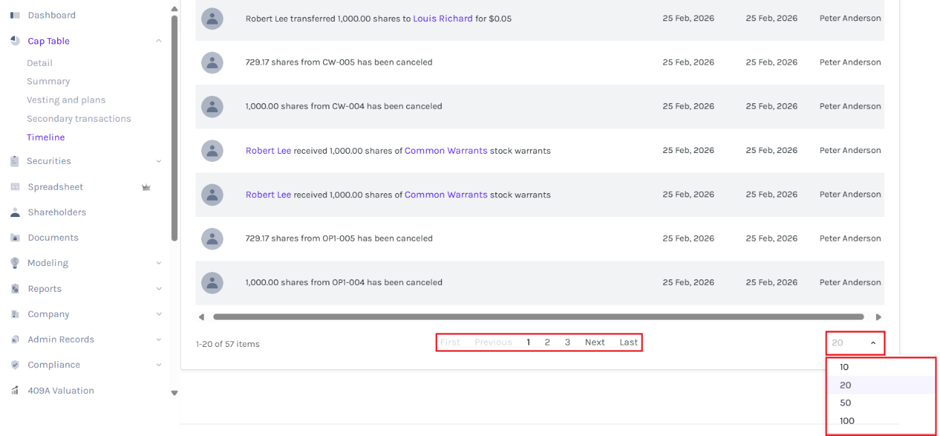Click the 409A Valuation chart icon
940x436 pixels.
[x=15, y=390]
